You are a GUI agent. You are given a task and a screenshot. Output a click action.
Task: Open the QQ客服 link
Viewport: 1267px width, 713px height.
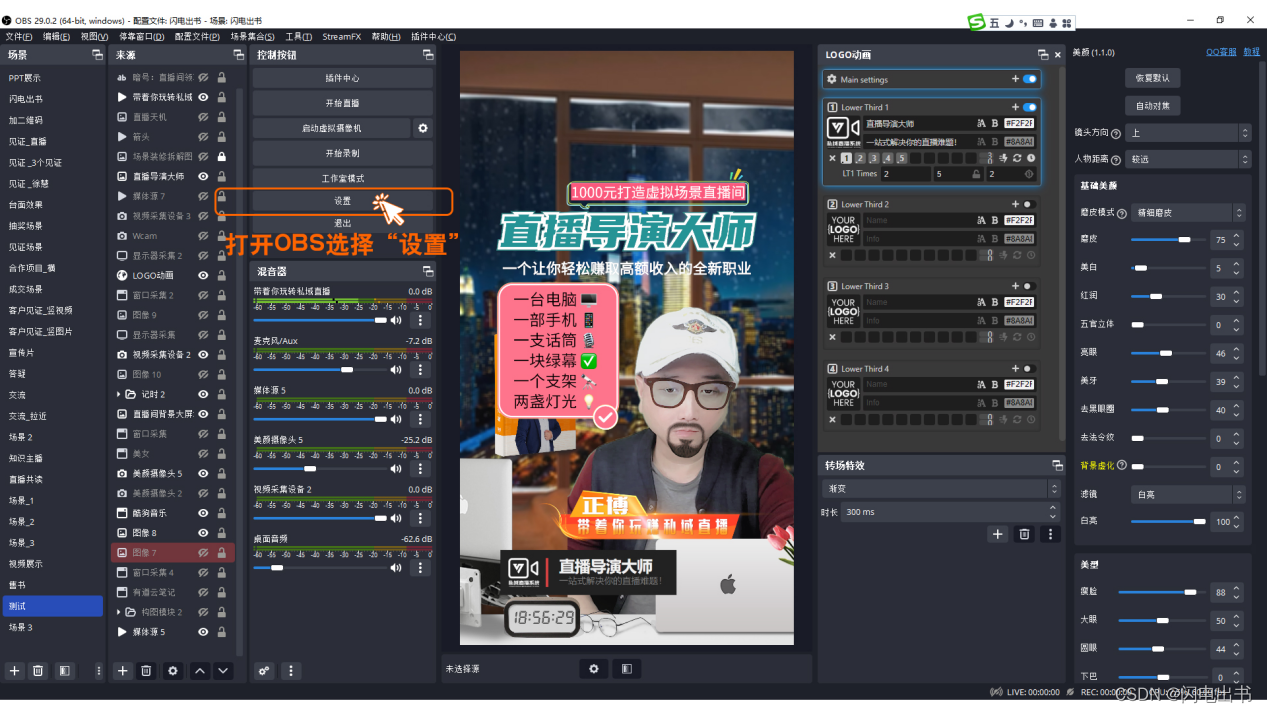[1221, 52]
